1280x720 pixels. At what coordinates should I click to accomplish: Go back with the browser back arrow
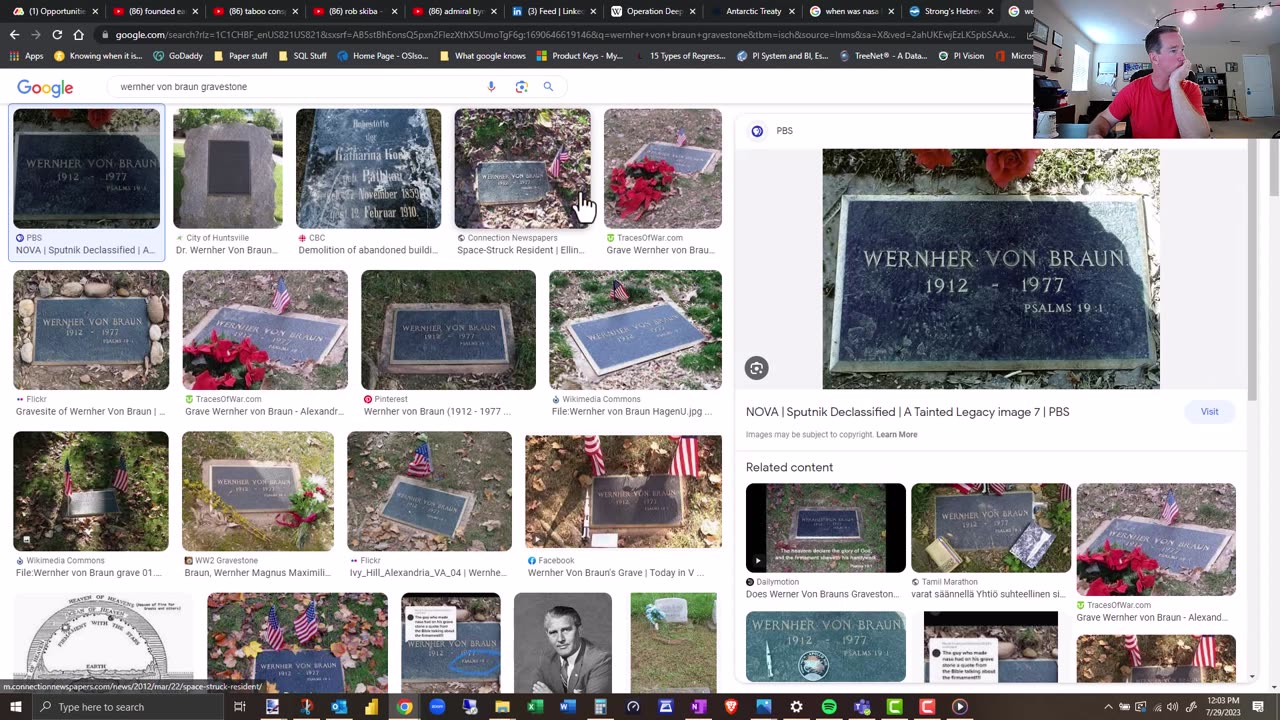(x=14, y=34)
